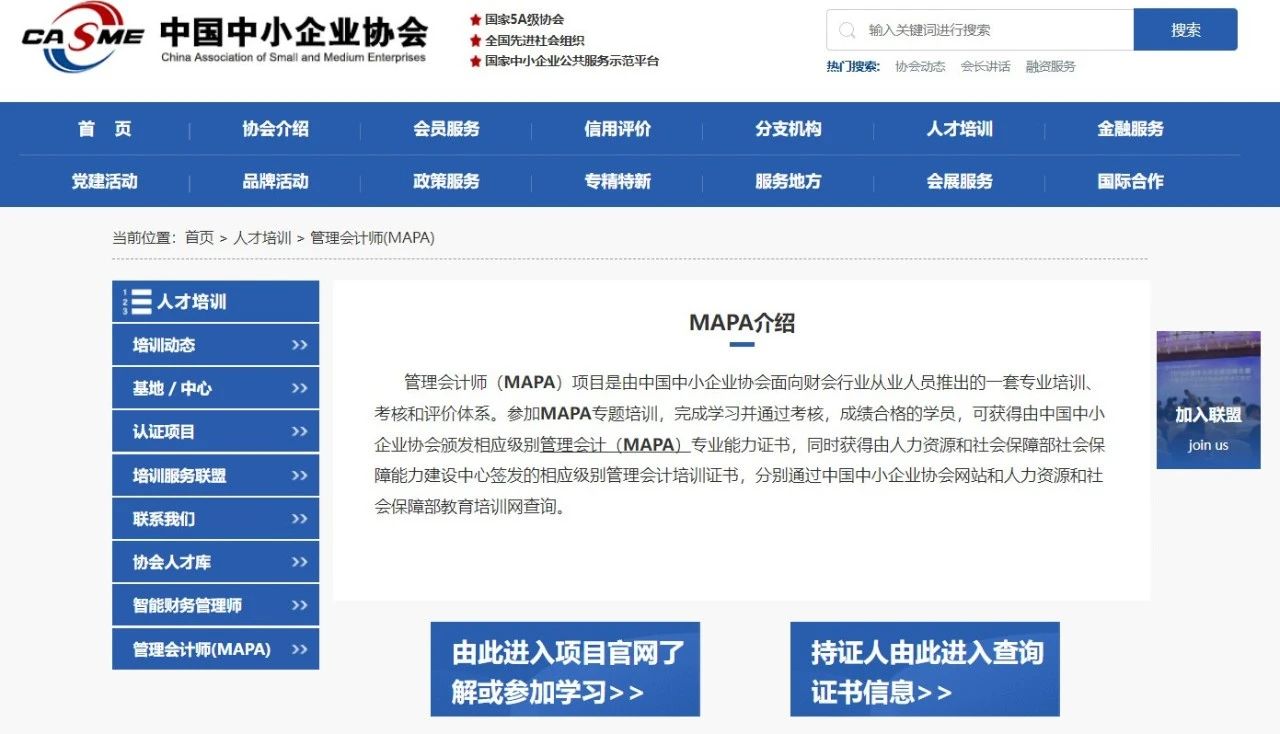Expand the 协会人才库 chevron arrows
Viewport: 1280px width, 734px height.
click(299, 562)
